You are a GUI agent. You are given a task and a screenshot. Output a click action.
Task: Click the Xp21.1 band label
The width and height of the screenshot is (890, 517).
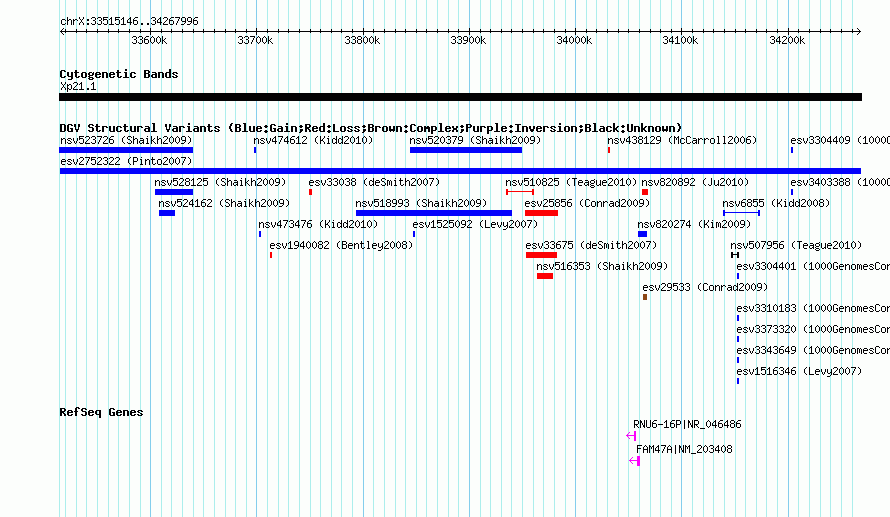[x=78, y=86]
